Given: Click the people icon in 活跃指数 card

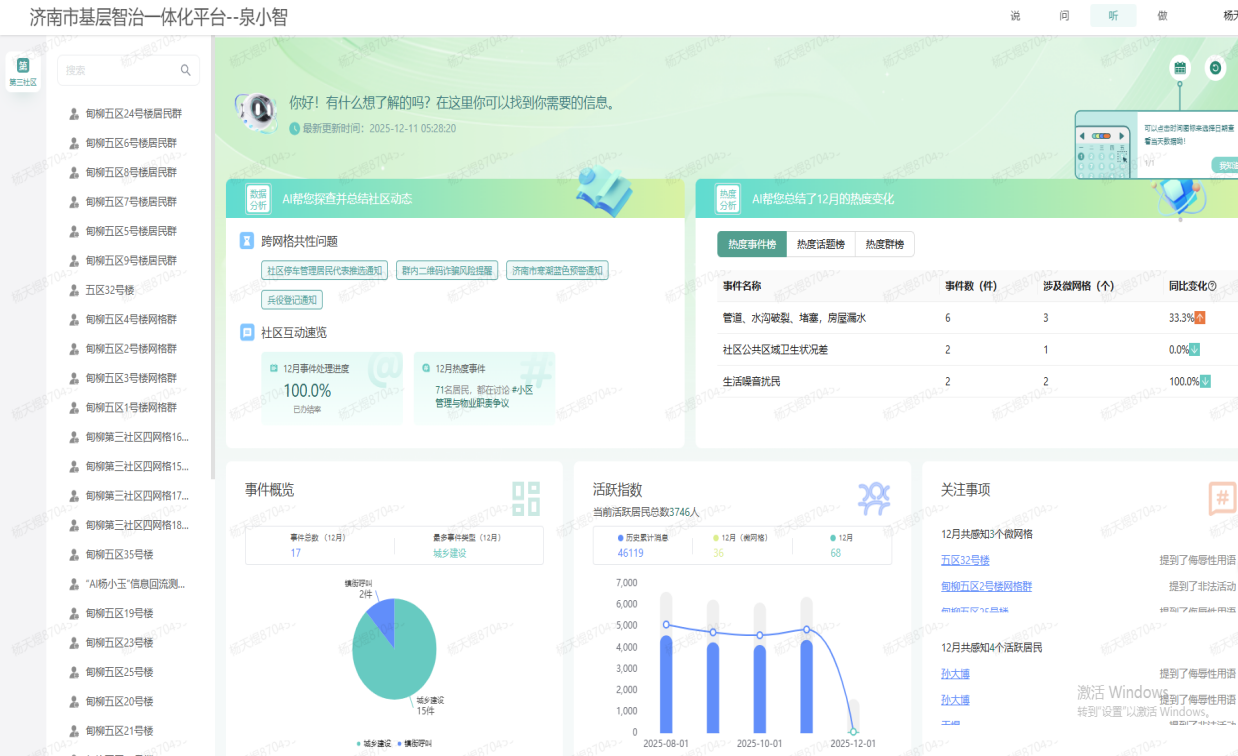Looking at the screenshot, I should click(873, 498).
